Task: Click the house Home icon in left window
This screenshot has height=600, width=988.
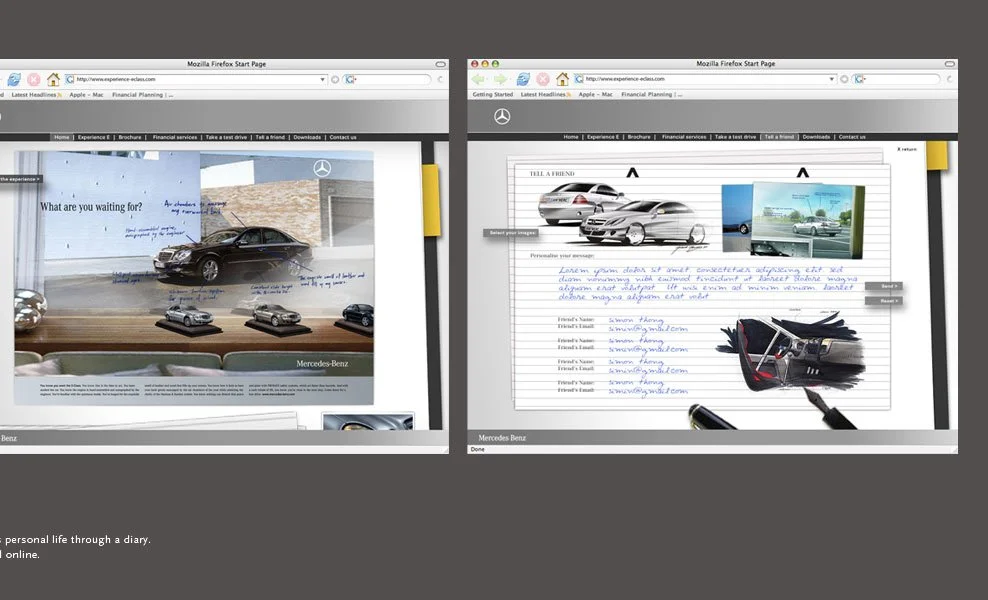Action: [x=54, y=79]
